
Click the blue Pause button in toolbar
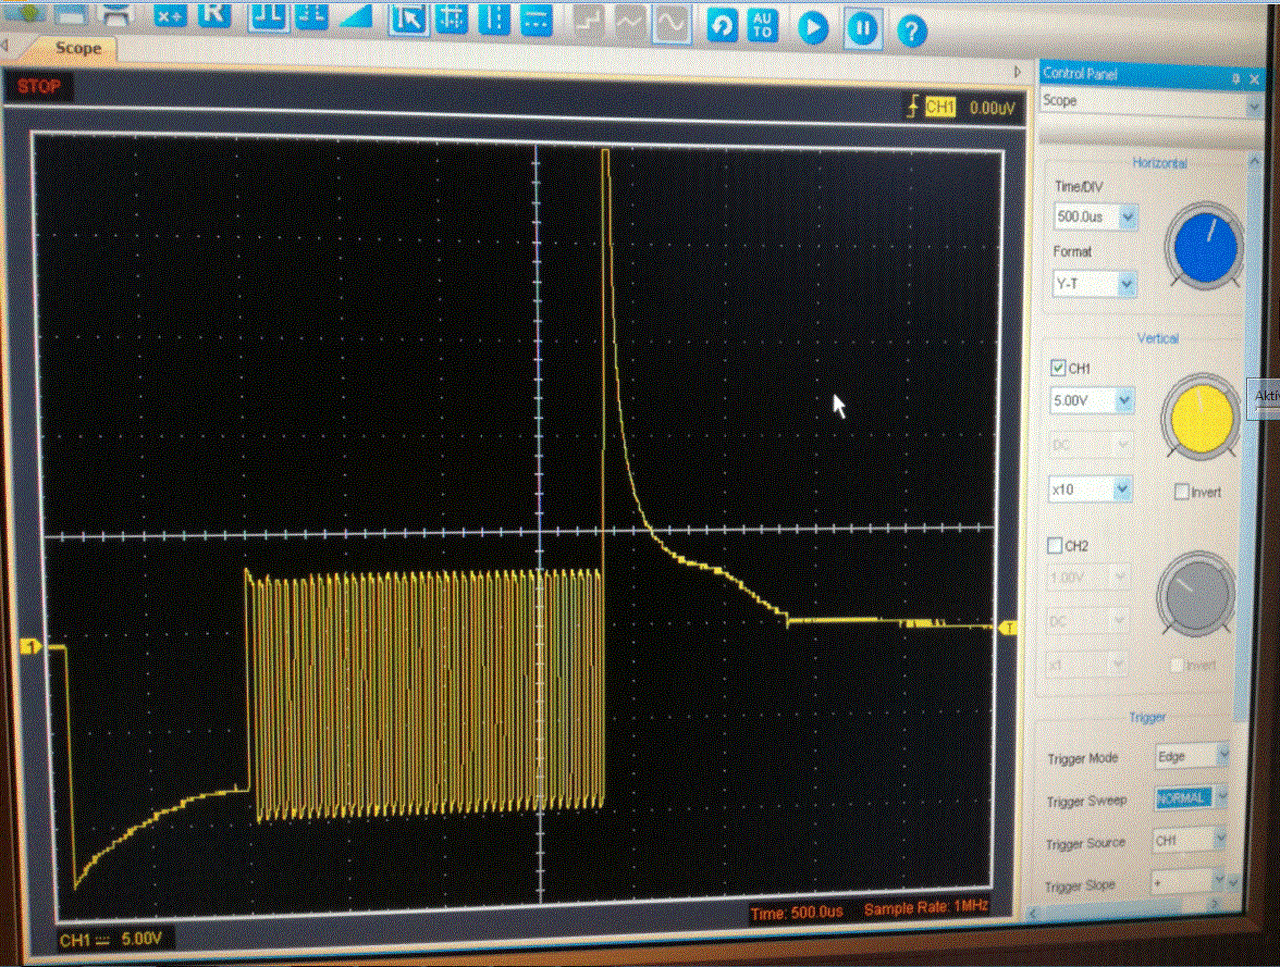[862, 29]
